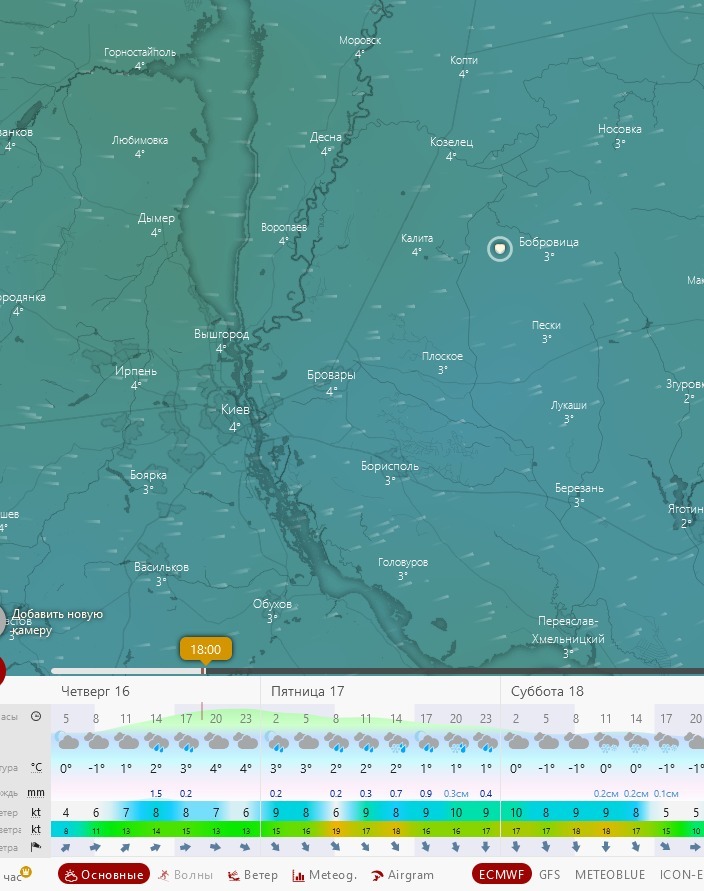Click the Калита city label
Image resolution: width=704 pixels, height=891 pixels.
pos(416,238)
